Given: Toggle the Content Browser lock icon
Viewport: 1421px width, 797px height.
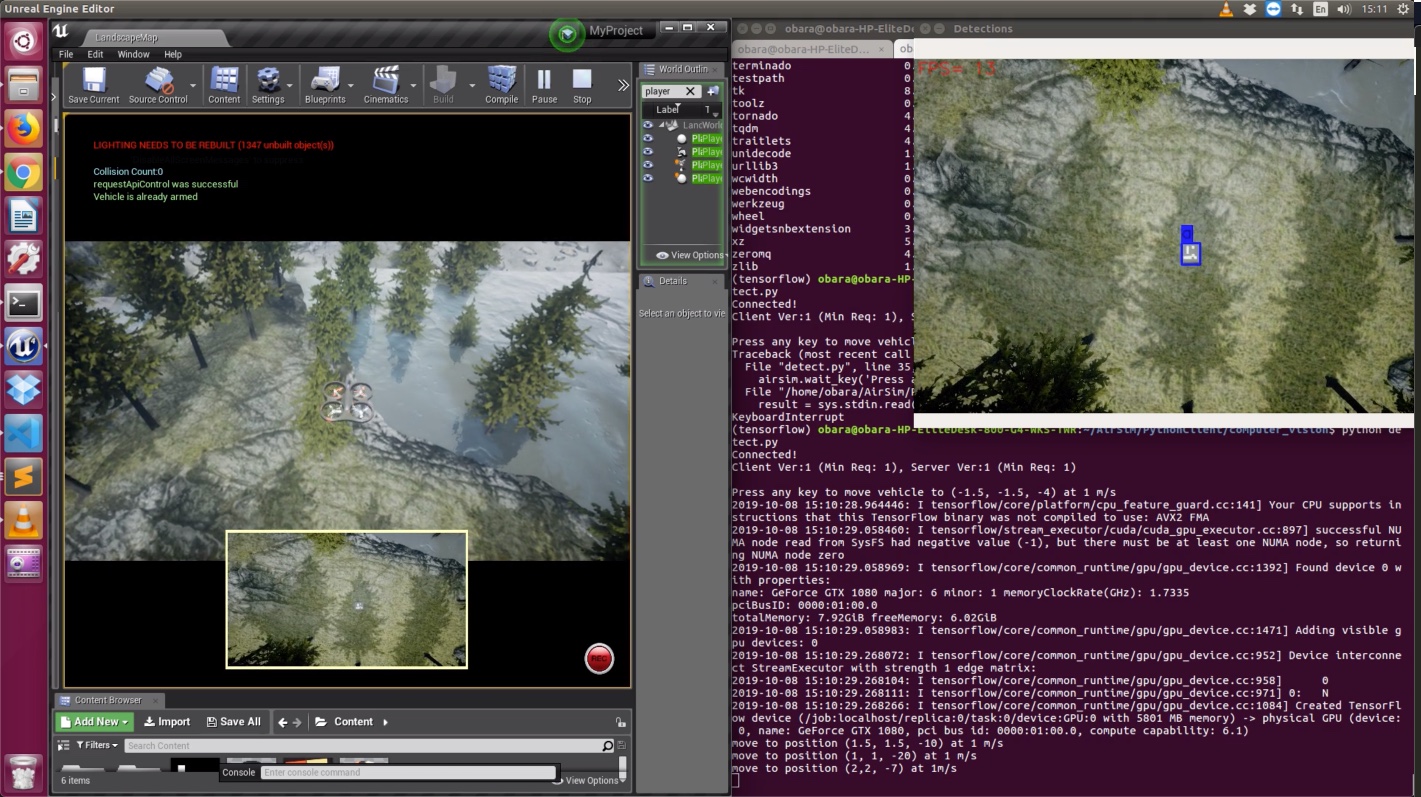Looking at the screenshot, I should [620, 722].
